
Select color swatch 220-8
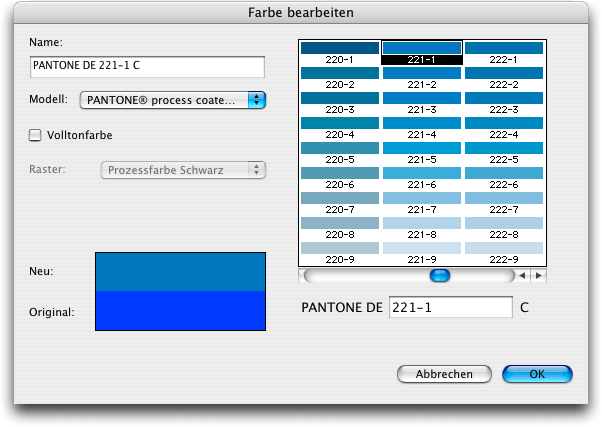(340, 223)
